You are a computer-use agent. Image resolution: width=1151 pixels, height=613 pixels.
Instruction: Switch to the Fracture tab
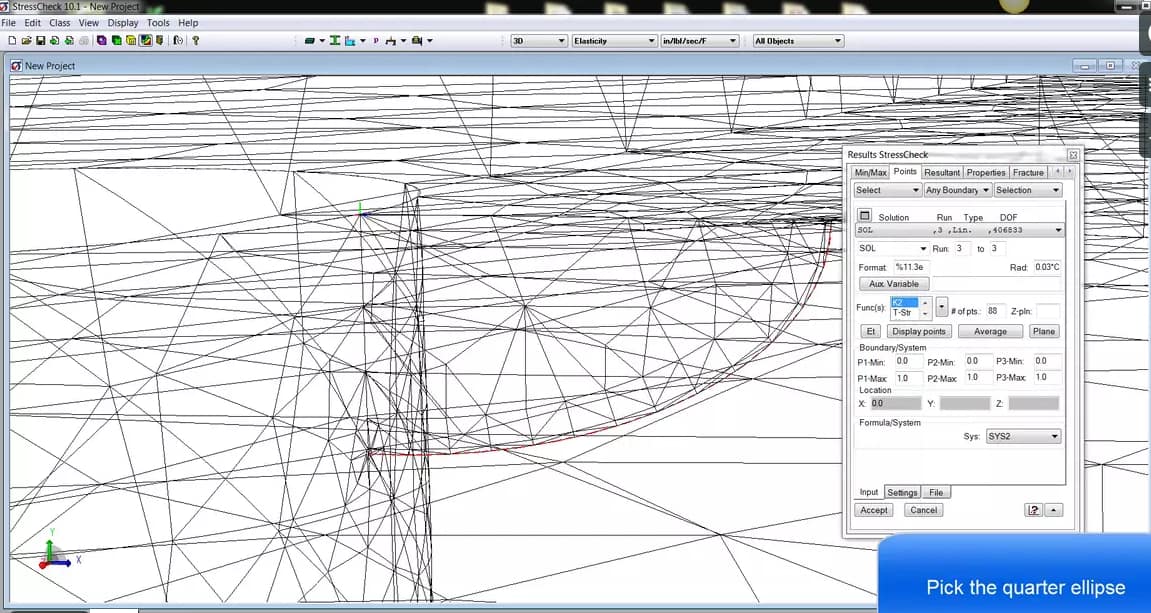pos(1028,171)
